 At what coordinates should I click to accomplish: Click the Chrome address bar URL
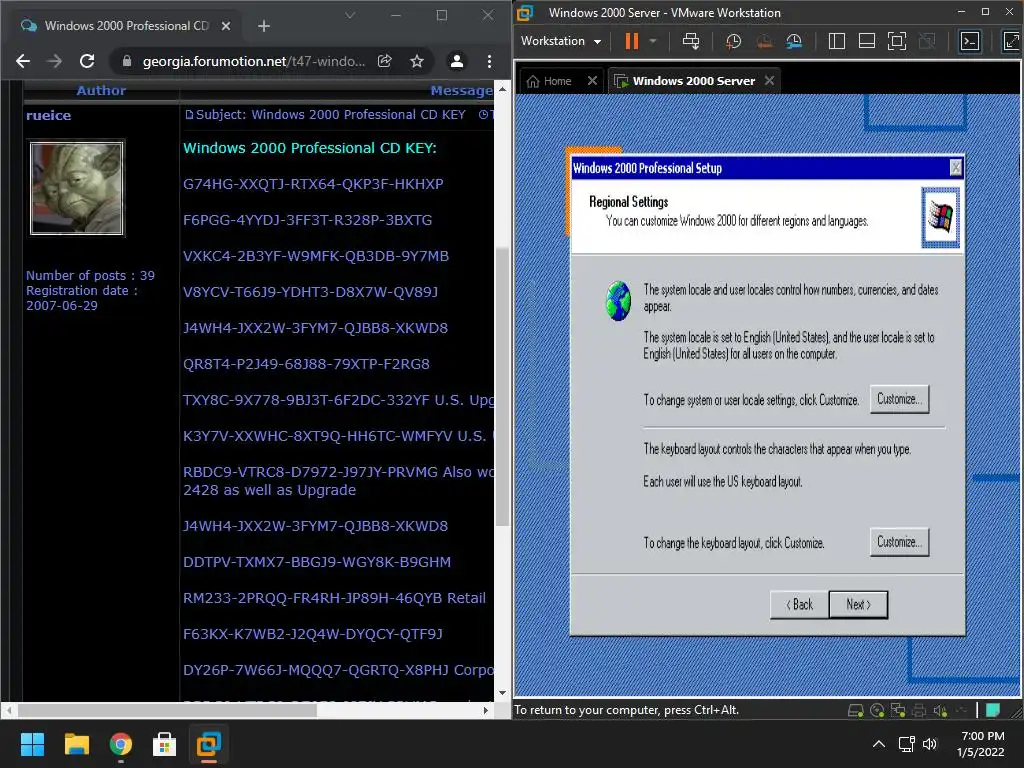pyautogui.click(x=253, y=61)
